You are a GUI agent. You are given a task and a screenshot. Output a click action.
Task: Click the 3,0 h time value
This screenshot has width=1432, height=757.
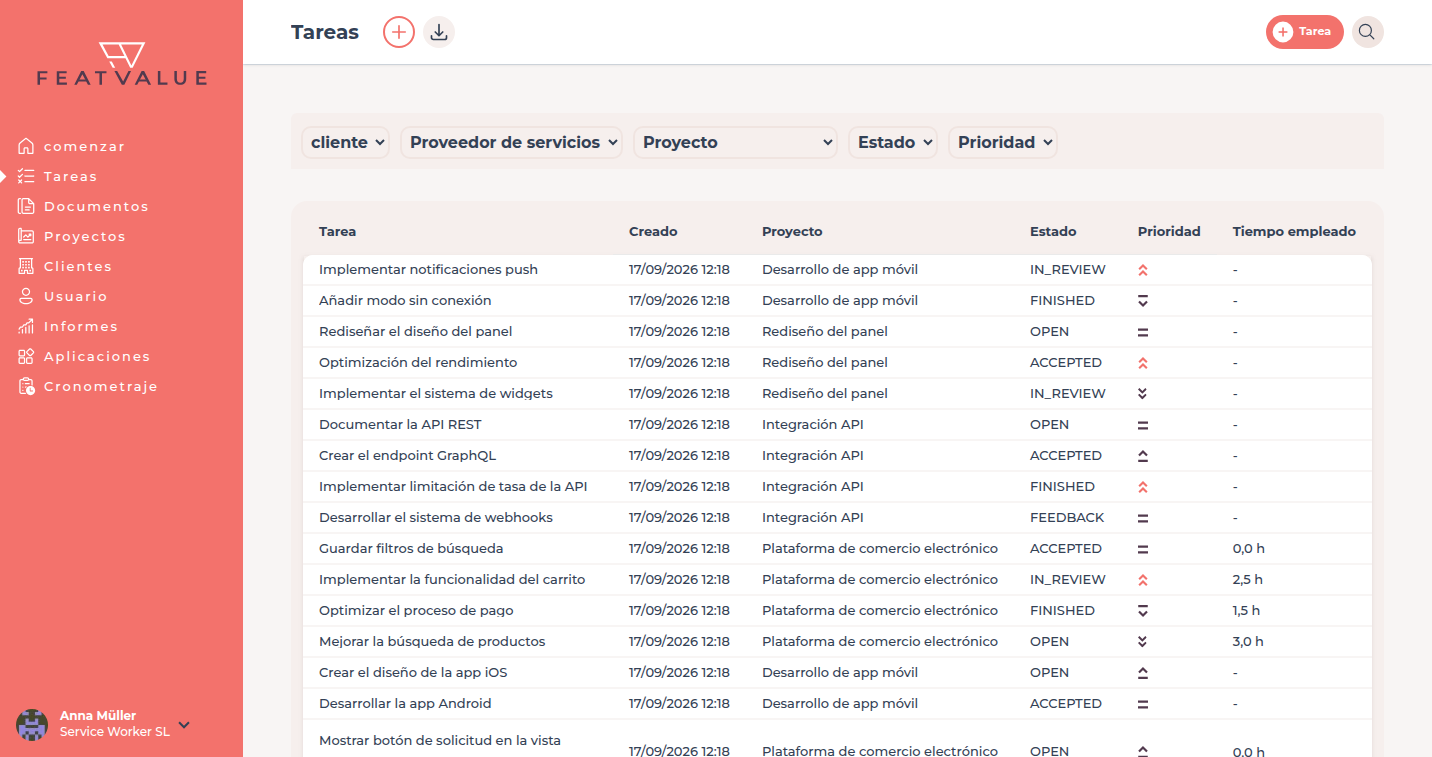(x=1248, y=641)
